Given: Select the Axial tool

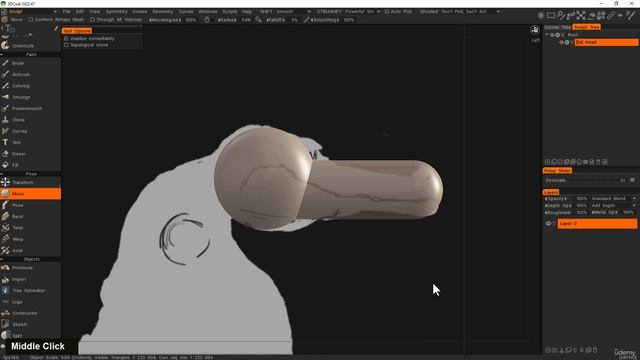Looking at the screenshot, I should point(31,250).
